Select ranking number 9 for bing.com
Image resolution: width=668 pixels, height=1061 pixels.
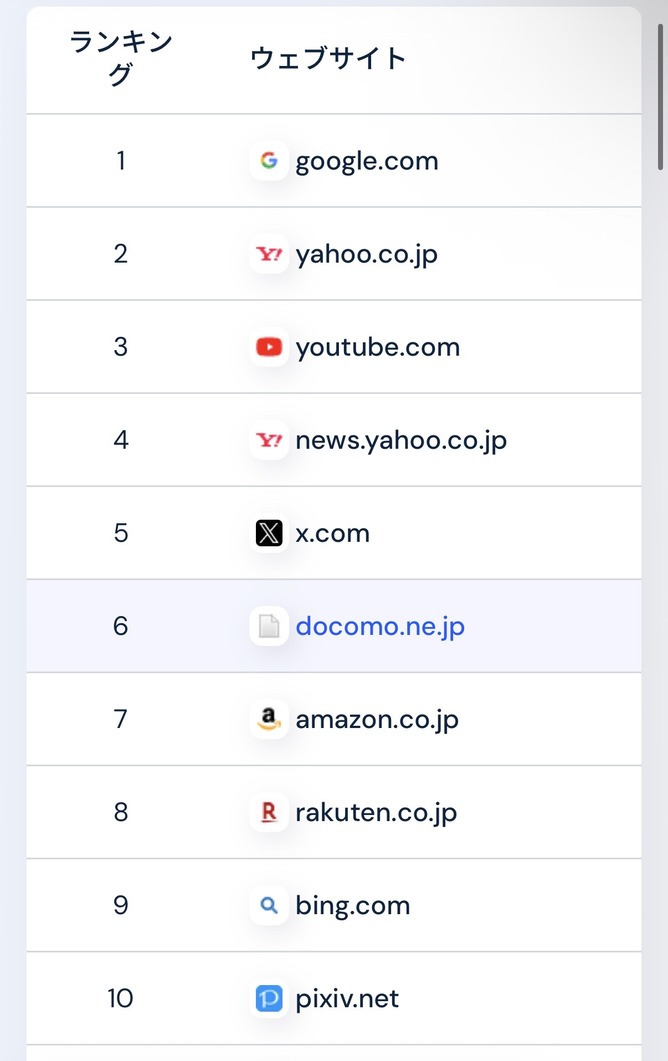click(120, 905)
